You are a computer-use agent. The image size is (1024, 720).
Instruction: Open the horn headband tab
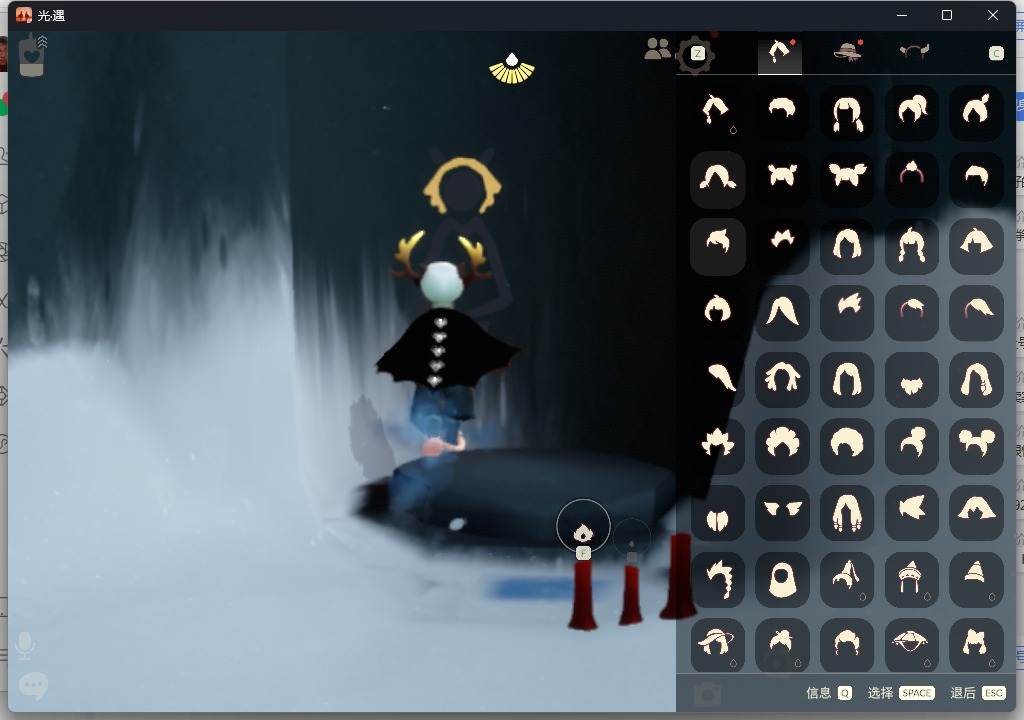coord(914,52)
